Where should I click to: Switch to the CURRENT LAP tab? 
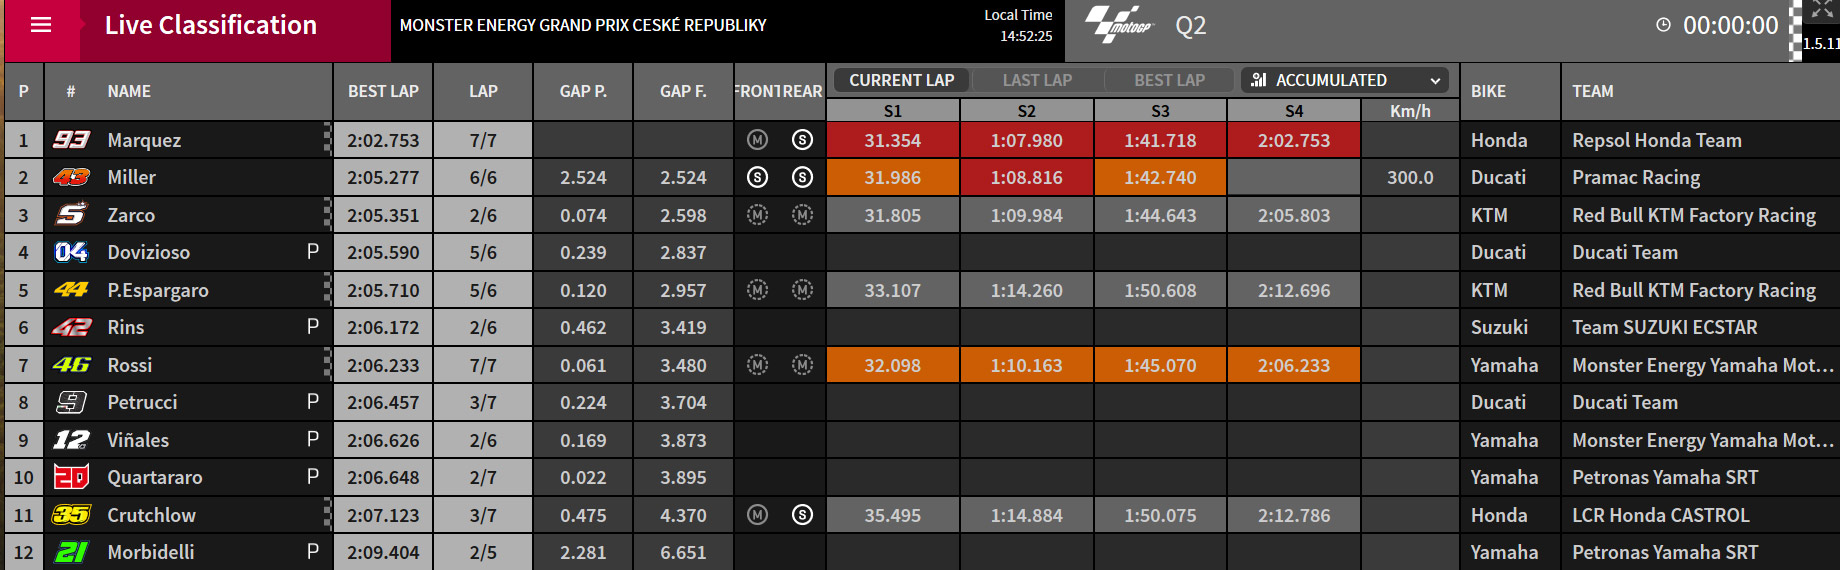click(902, 80)
